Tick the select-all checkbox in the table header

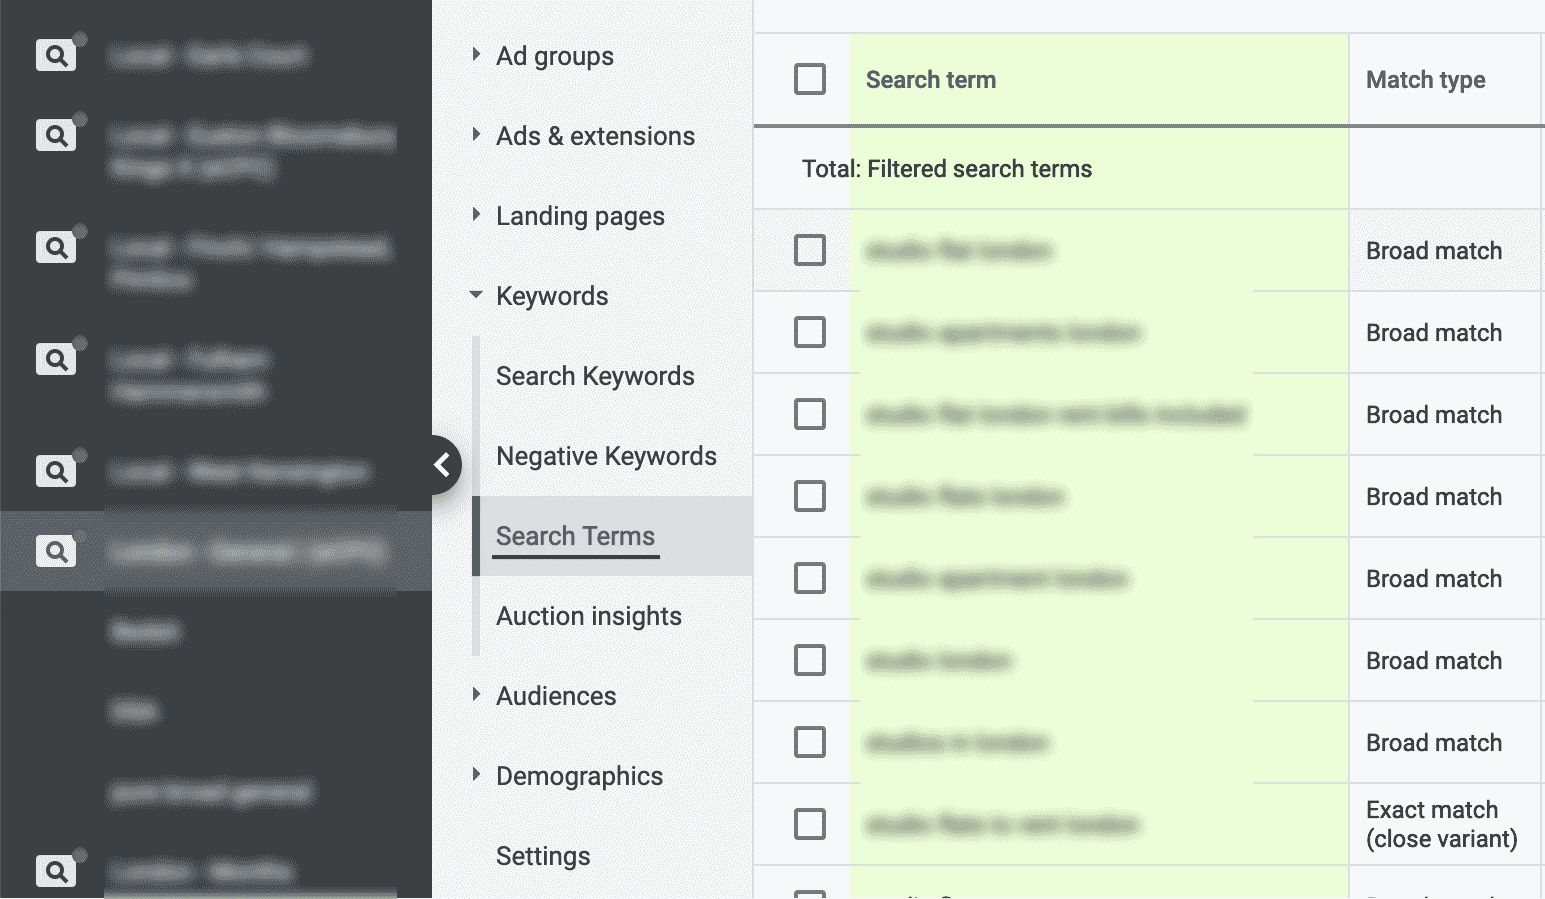[808, 79]
